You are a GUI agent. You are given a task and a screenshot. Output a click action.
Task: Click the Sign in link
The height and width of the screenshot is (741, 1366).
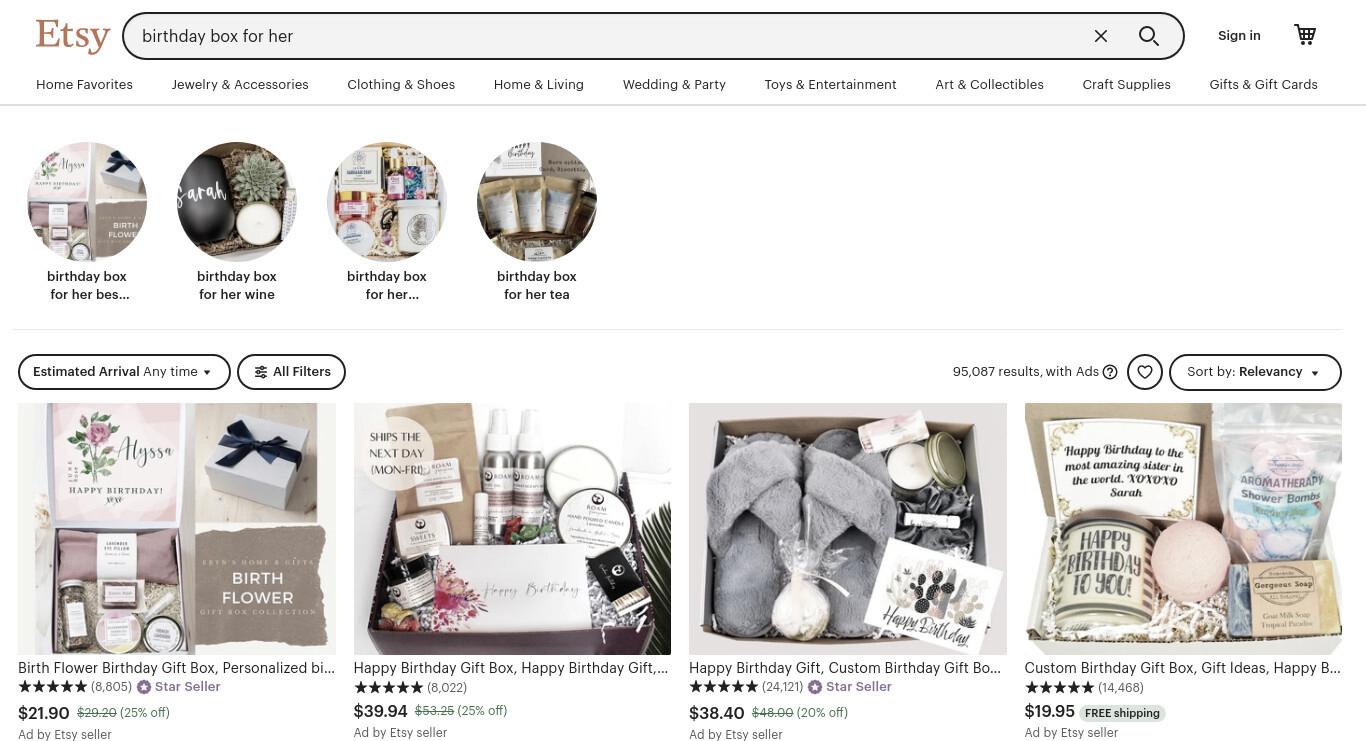click(1239, 36)
